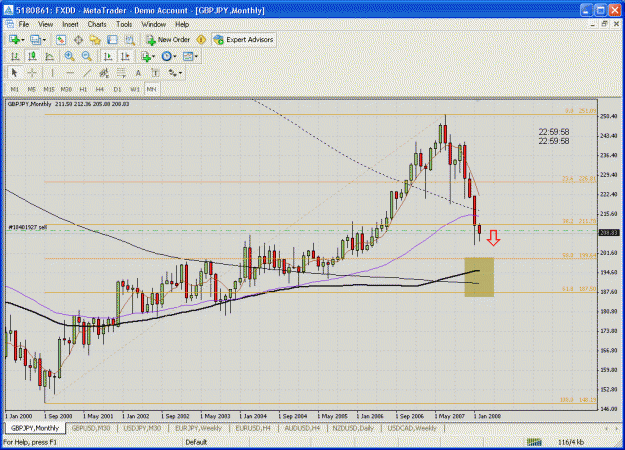This screenshot has width=625, height=450.
Task: Switch chart to bar chart type
Action: pyautogui.click(x=15, y=56)
